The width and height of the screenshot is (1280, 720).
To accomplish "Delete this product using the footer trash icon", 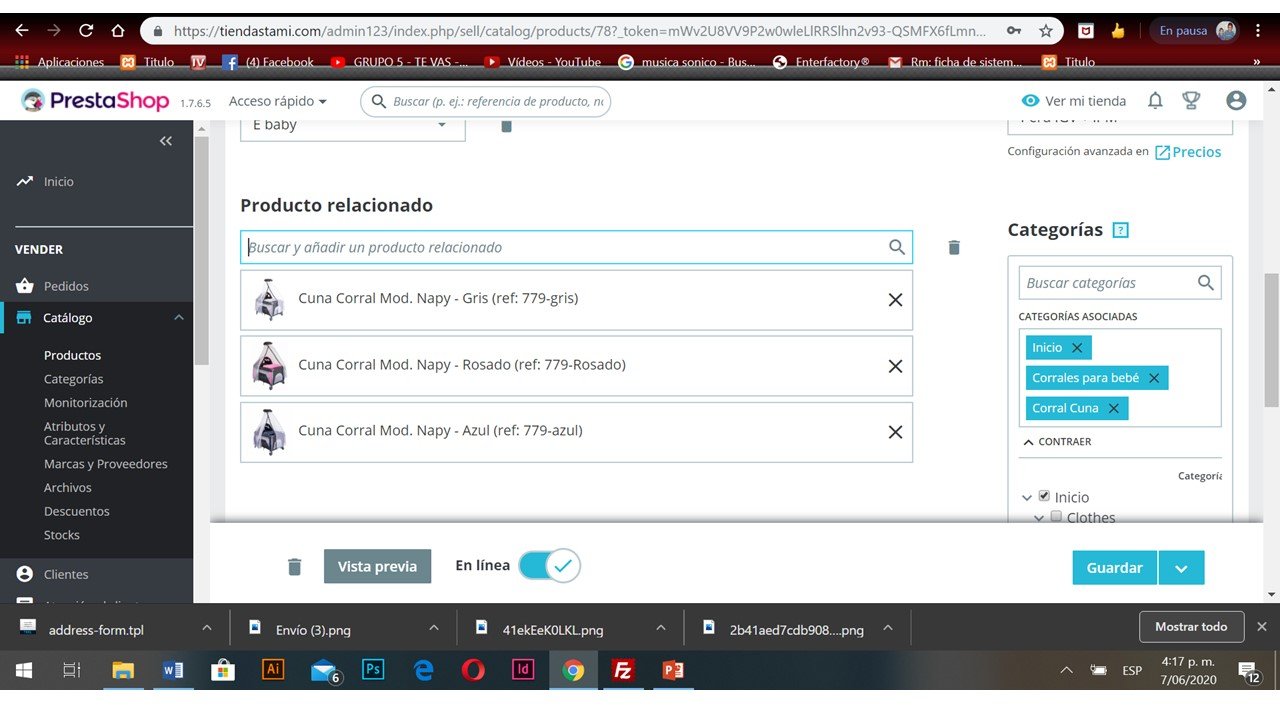I will point(294,567).
